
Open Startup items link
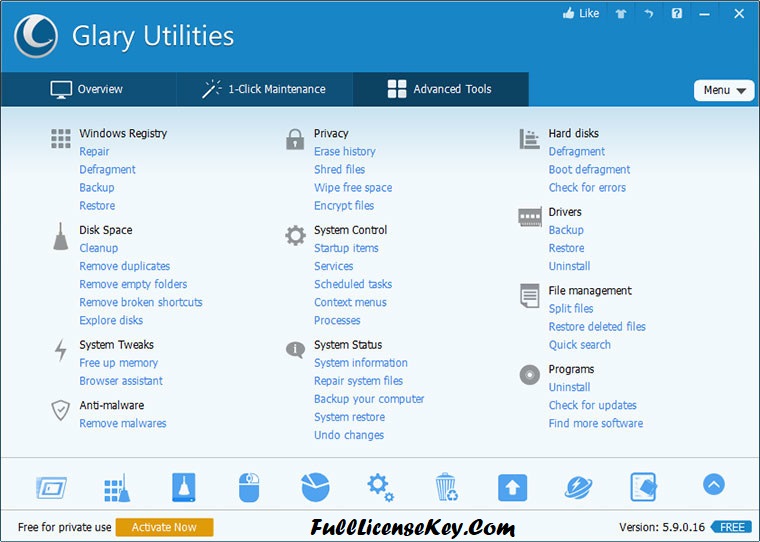[x=346, y=248]
